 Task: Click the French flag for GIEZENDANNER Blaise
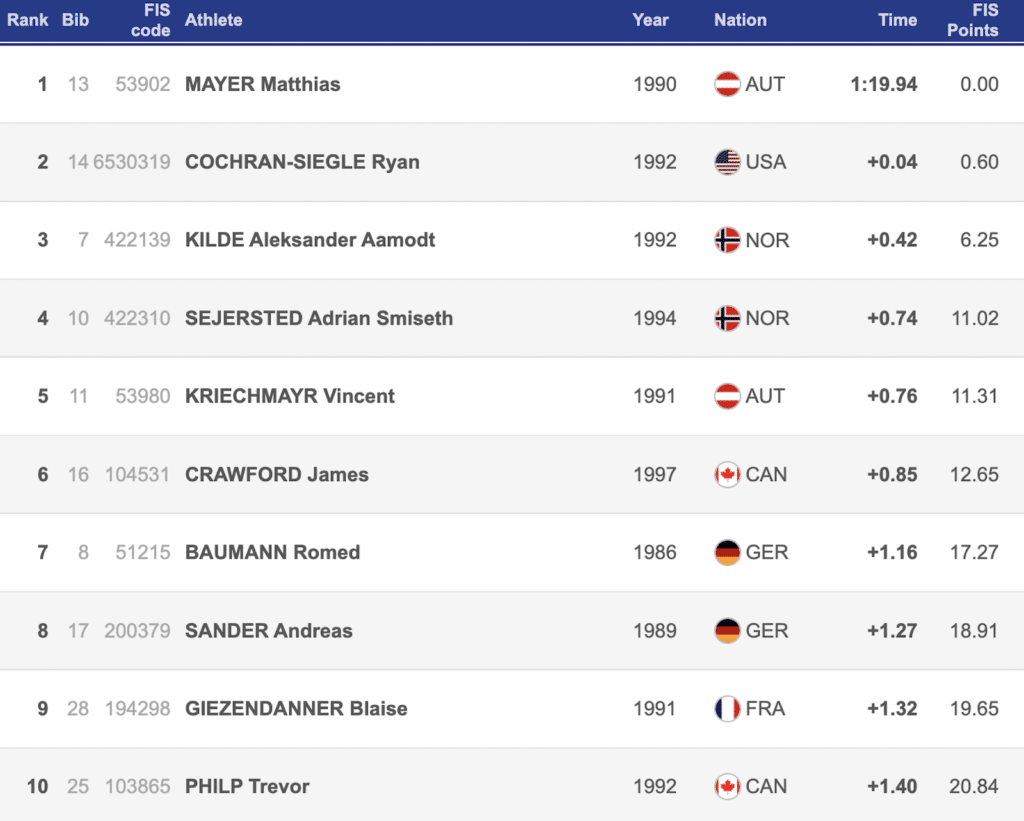[x=727, y=708]
